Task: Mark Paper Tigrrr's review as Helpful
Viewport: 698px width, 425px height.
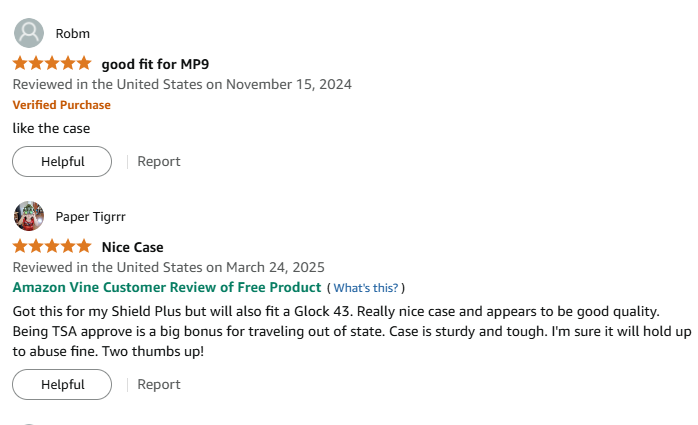Action: 62,385
